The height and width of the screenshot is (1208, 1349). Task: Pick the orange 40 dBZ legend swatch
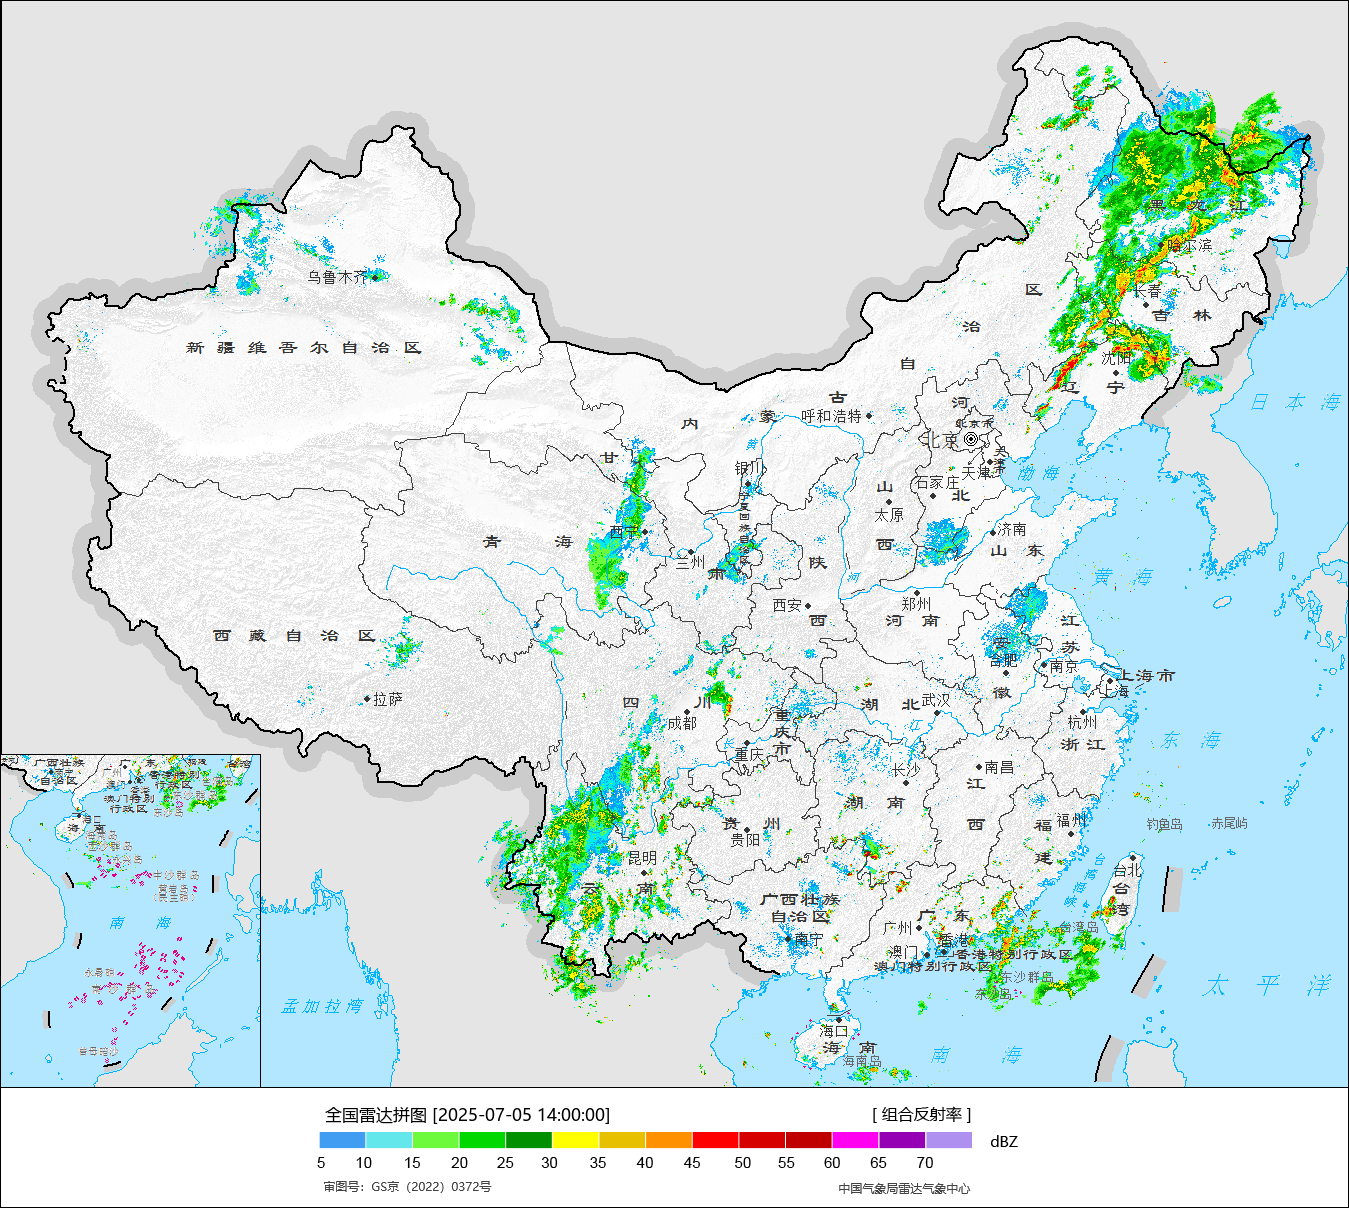tap(668, 1140)
